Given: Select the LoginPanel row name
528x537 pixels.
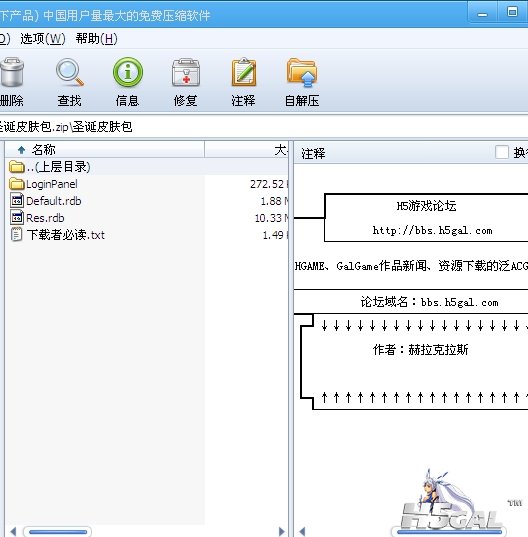Looking at the screenshot, I should pos(52,184).
